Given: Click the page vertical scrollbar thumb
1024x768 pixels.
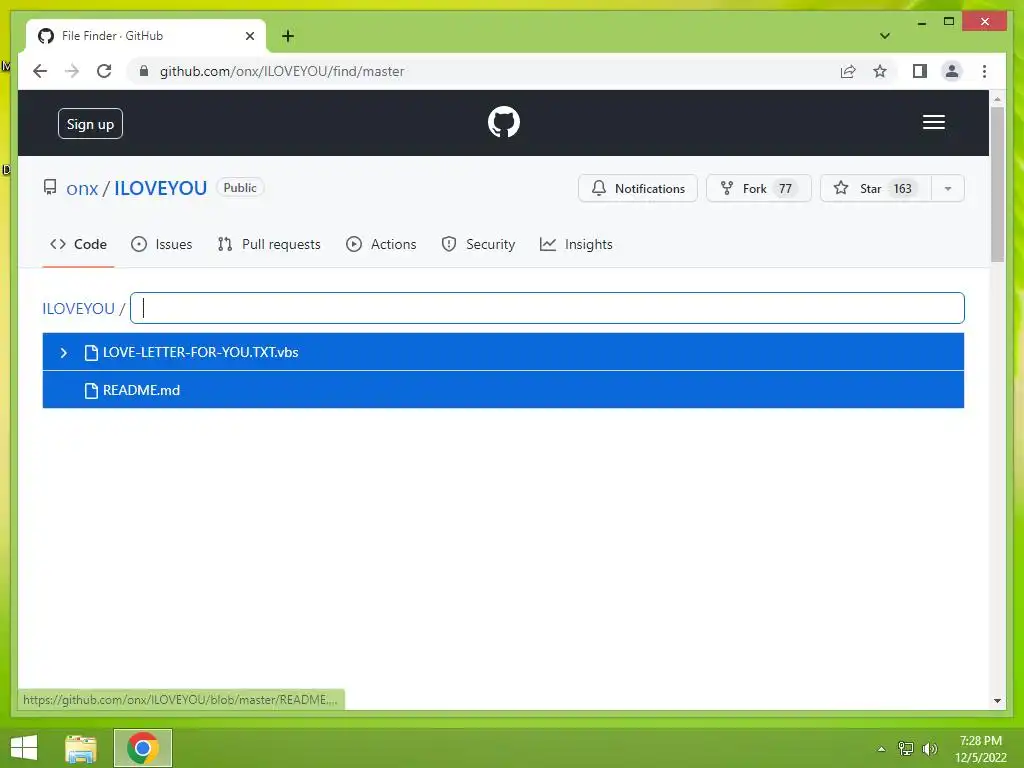Looking at the screenshot, I should coord(997,184).
